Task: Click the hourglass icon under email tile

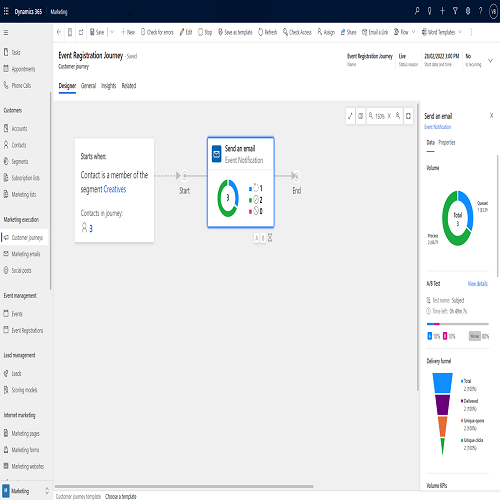Action: pos(270,238)
